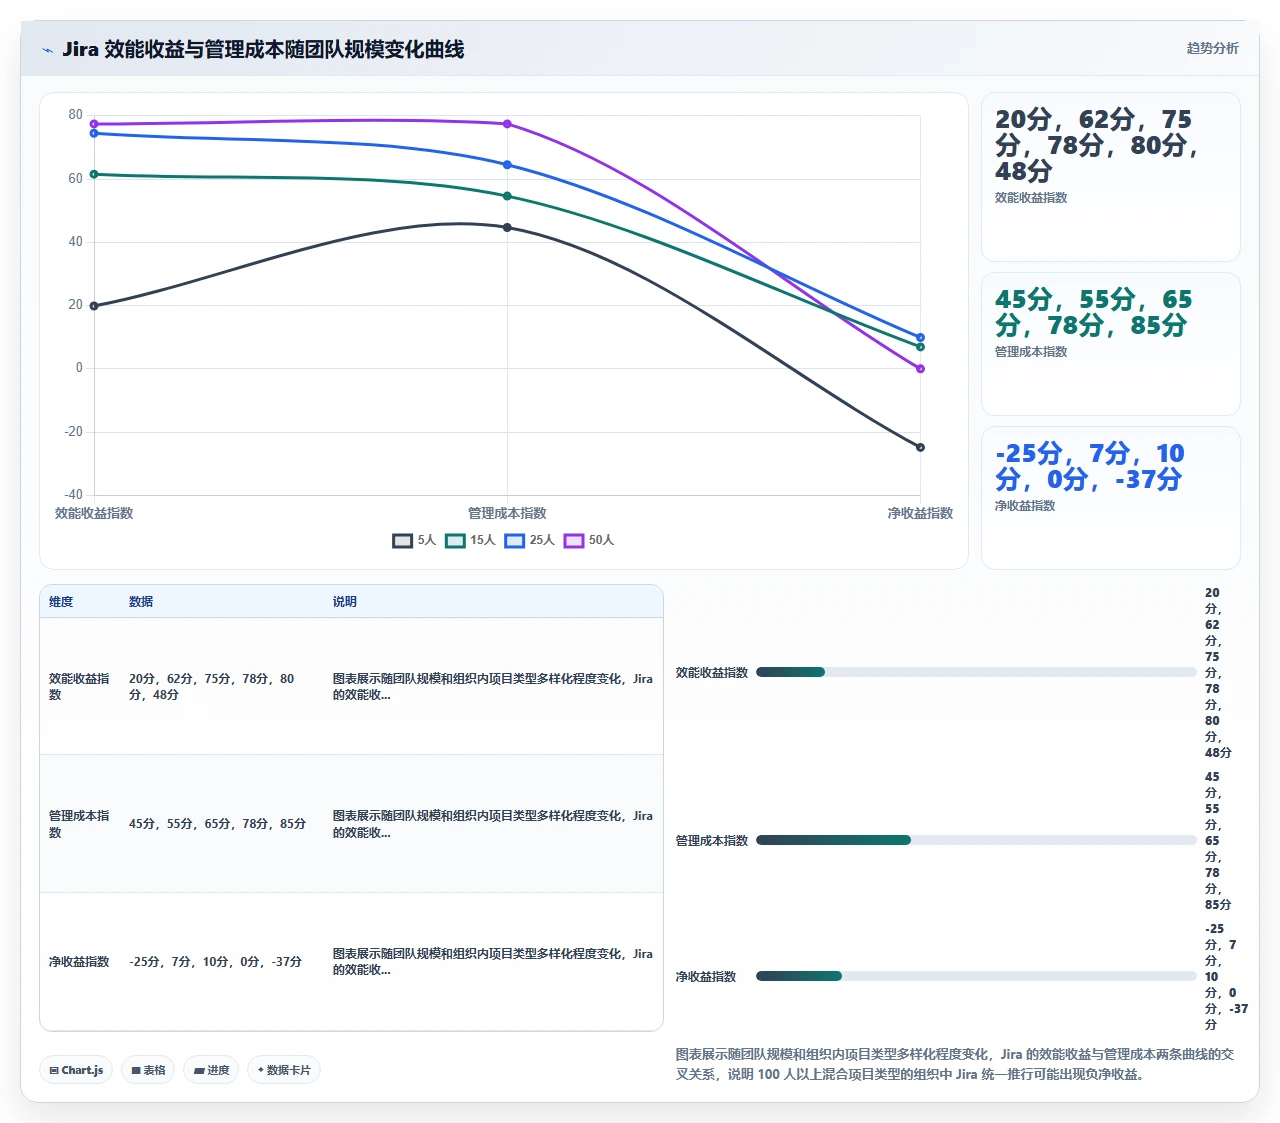Image resolution: width=1280 pixels, height=1123 pixels.
Task: Select the 25人 data point at 管理成本指数
Action: (x=507, y=165)
